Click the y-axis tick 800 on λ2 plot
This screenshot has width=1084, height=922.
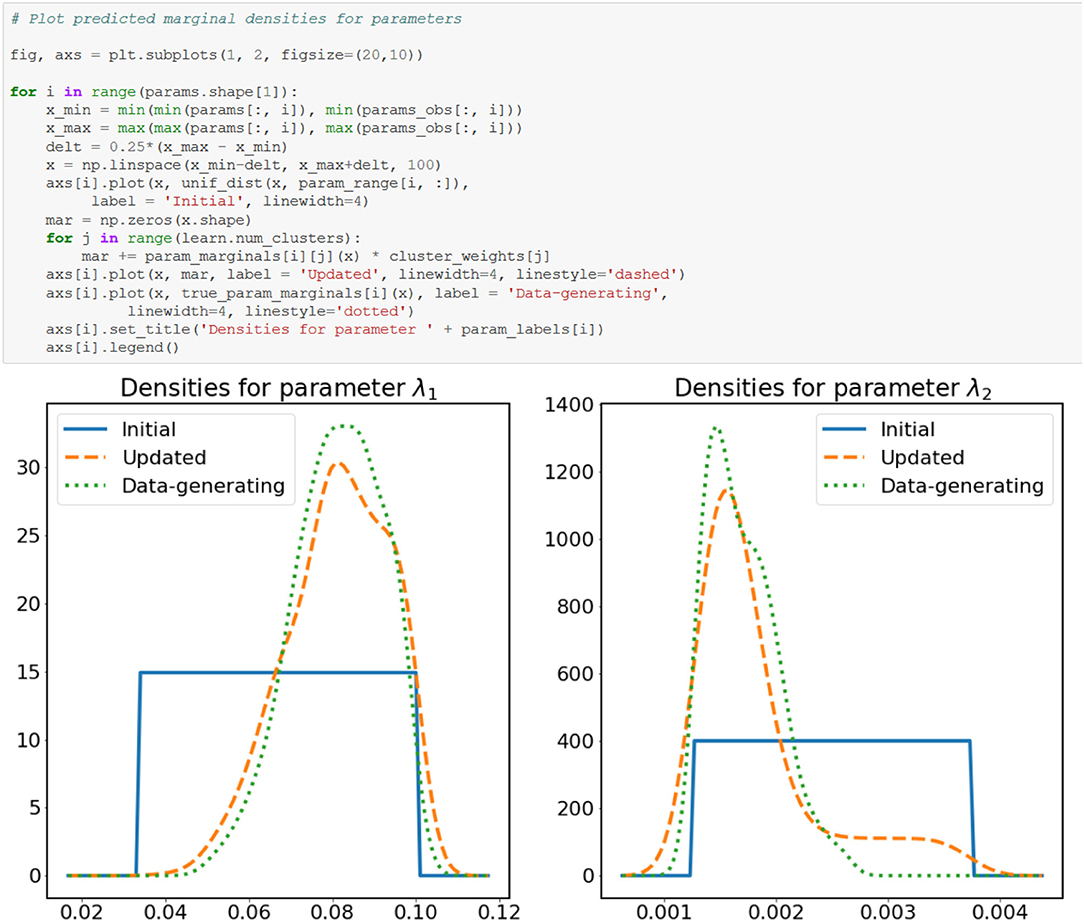pos(575,607)
